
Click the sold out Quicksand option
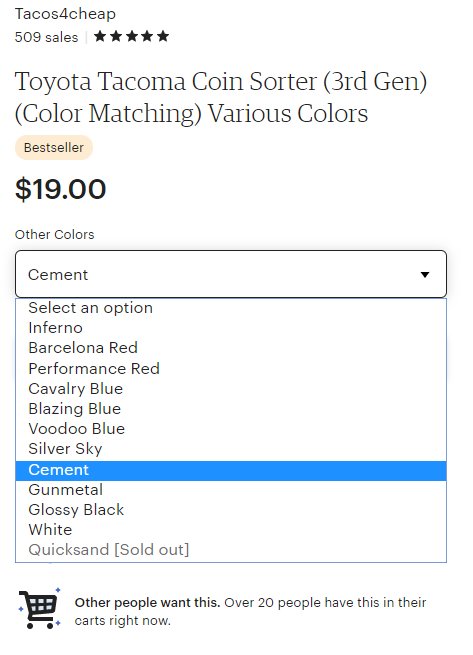pyautogui.click(x=231, y=550)
